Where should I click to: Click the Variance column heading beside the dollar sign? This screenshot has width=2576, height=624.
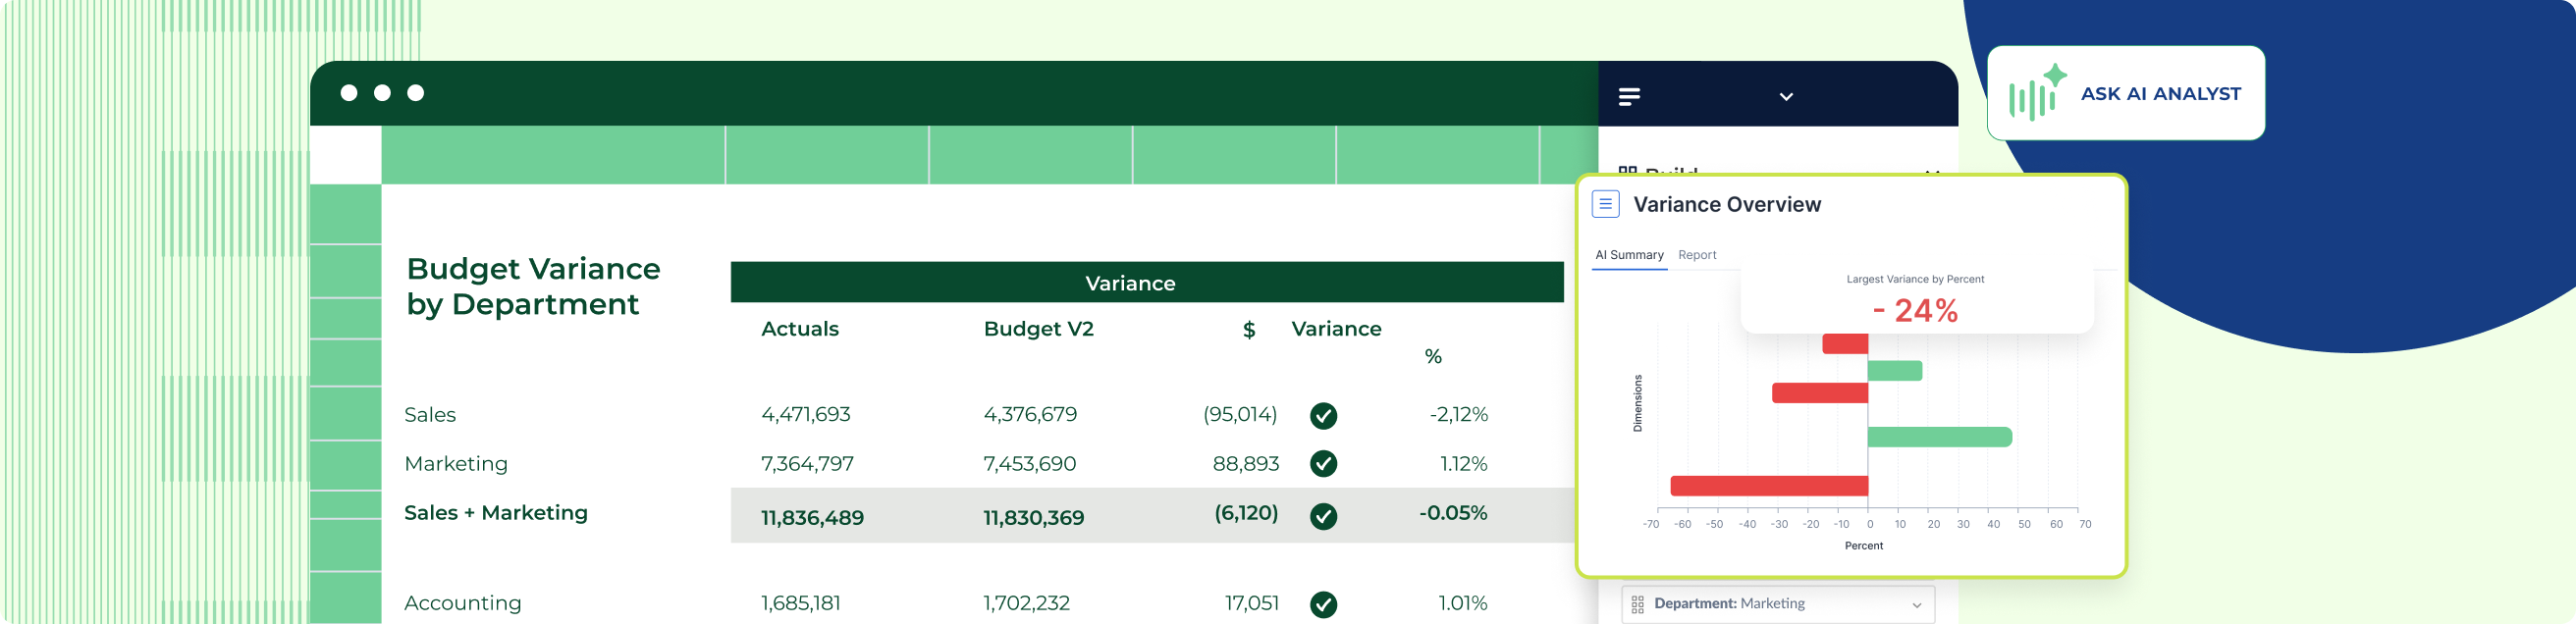point(1336,329)
